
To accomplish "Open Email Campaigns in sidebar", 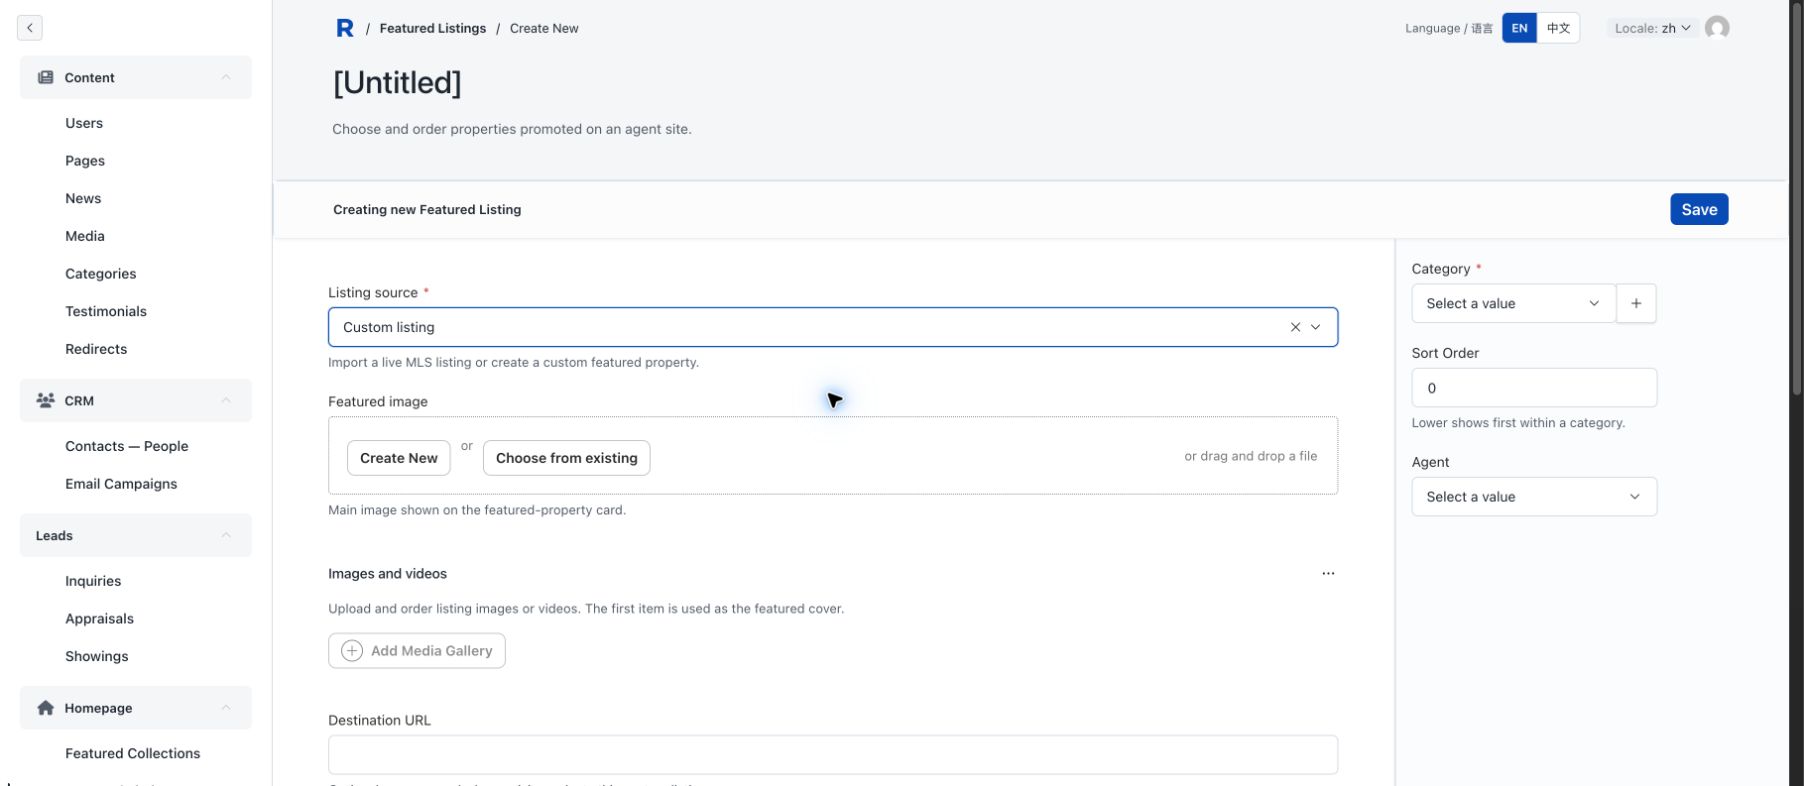I will pyautogui.click(x=121, y=484).
